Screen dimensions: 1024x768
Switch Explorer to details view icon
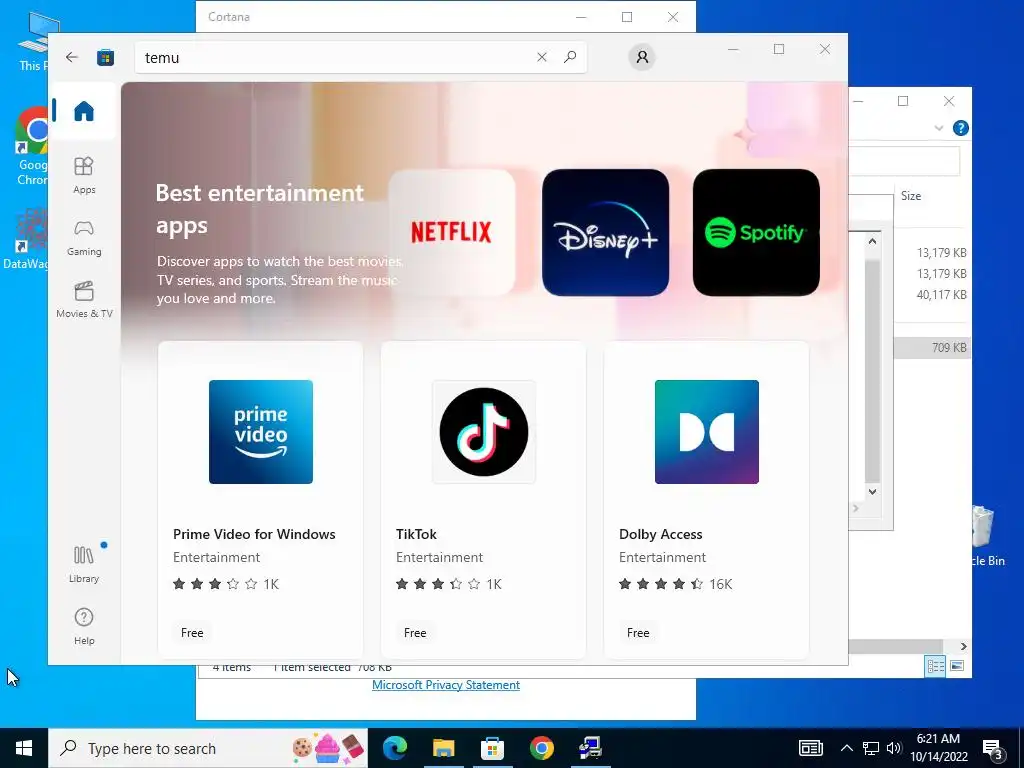935,666
